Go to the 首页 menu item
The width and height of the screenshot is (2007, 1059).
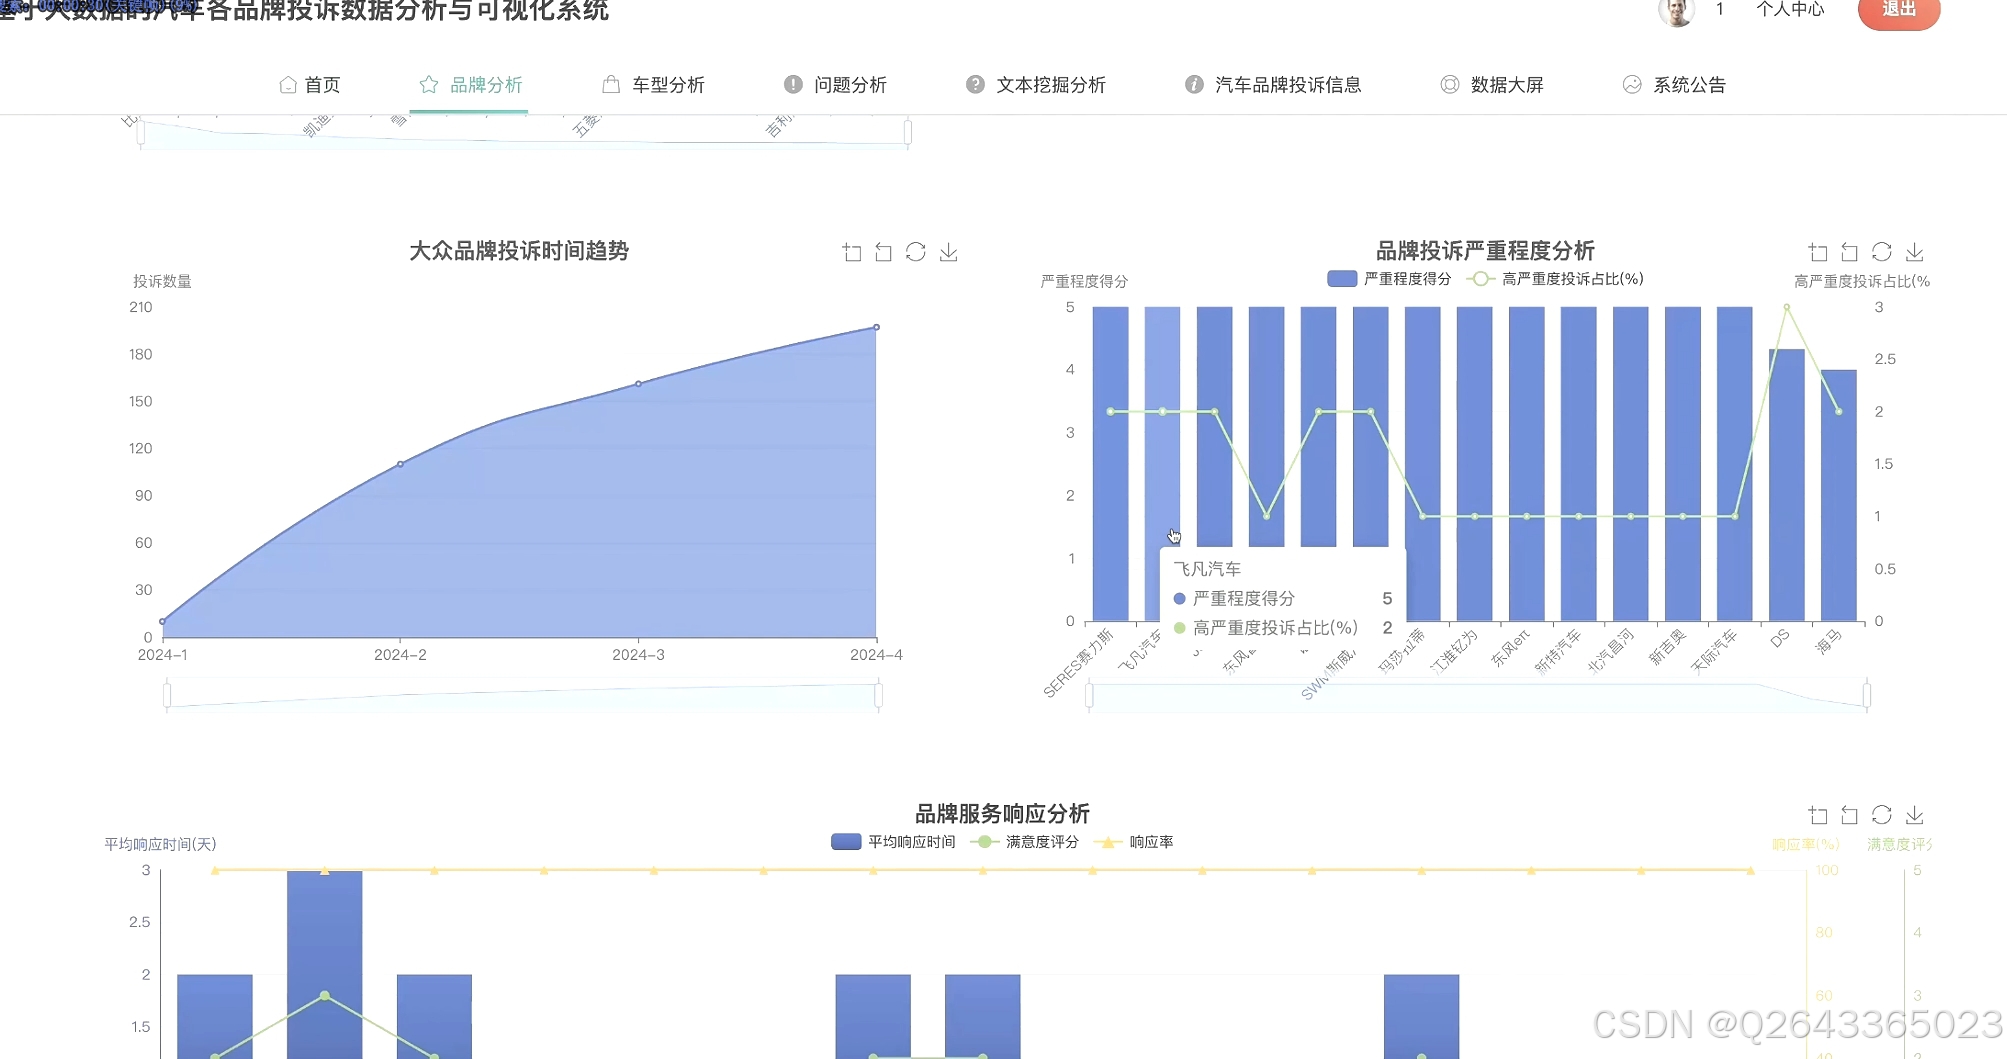point(310,85)
